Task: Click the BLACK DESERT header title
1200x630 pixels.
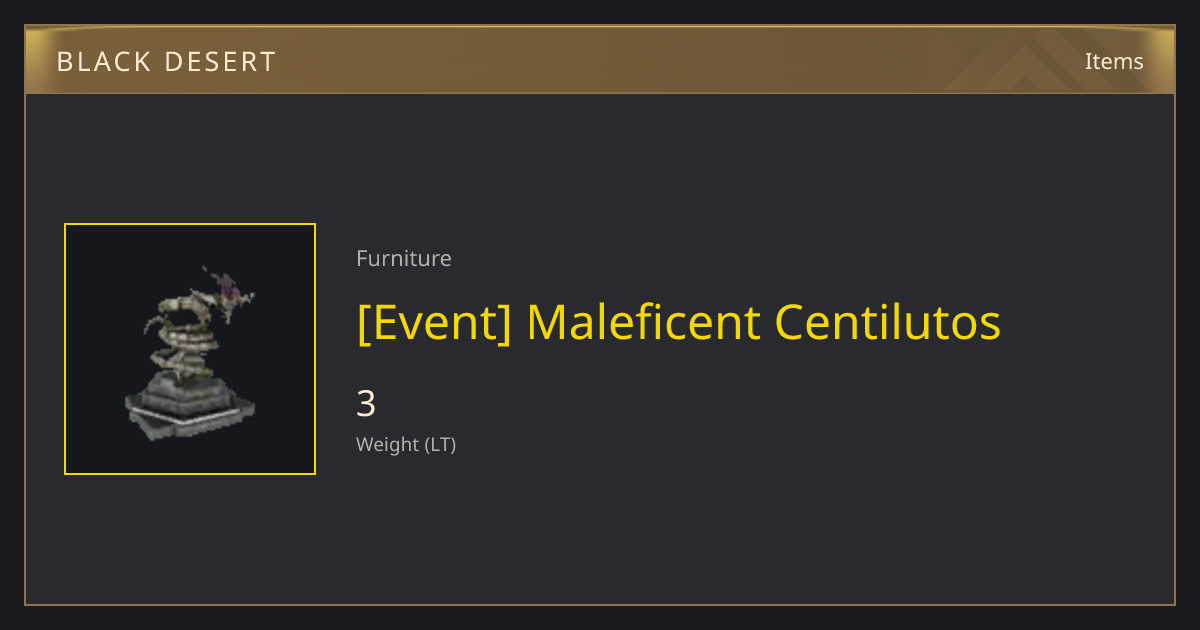Action: (x=166, y=62)
